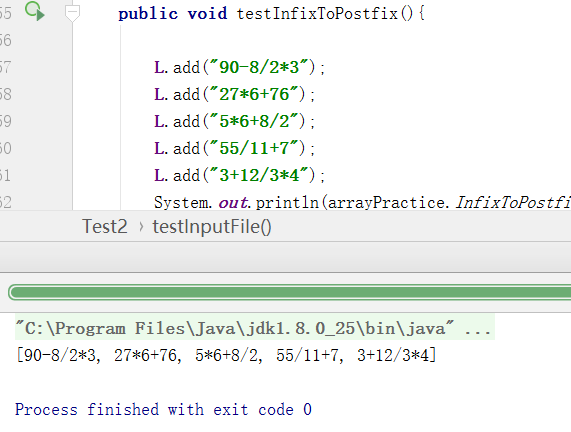The height and width of the screenshot is (432, 571).
Task: Select the Test2 breadcrumb
Action: click(x=105, y=227)
